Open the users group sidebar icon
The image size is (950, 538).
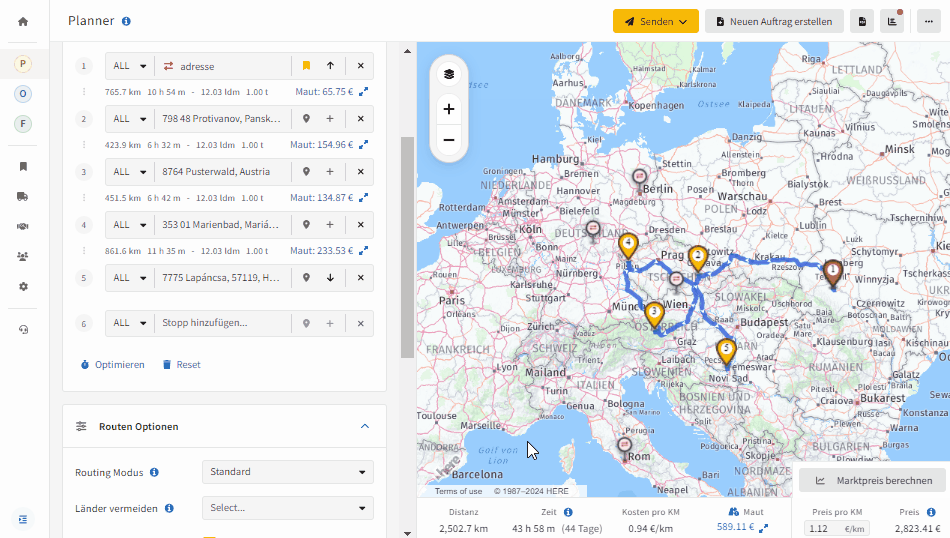pos(23,256)
